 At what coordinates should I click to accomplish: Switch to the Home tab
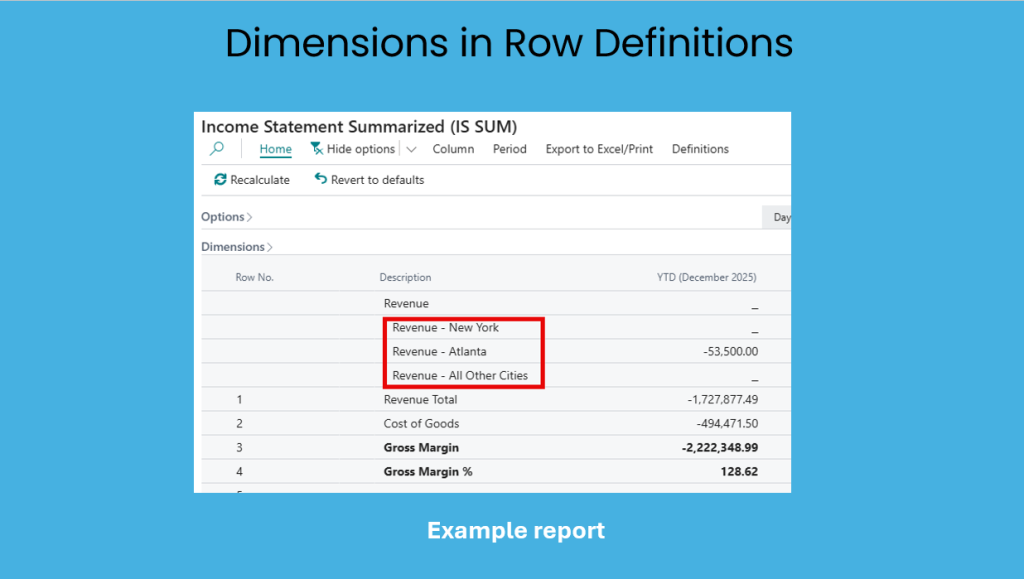(275, 149)
